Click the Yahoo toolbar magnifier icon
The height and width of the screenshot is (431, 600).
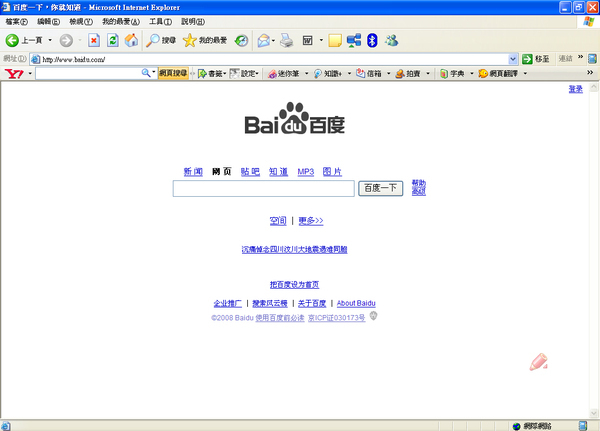click(x=145, y=73)
